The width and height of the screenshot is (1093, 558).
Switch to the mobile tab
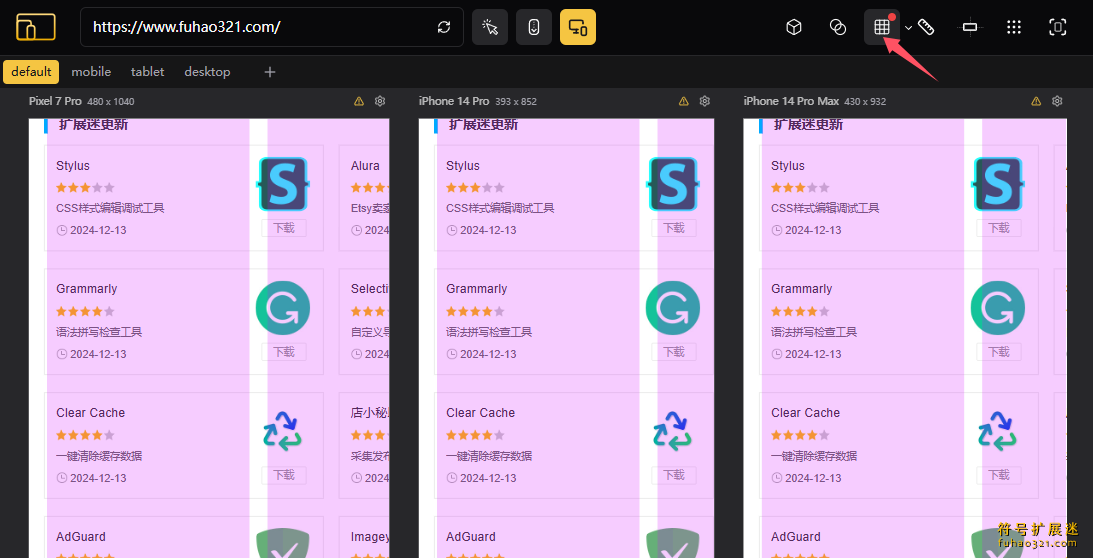91,72
